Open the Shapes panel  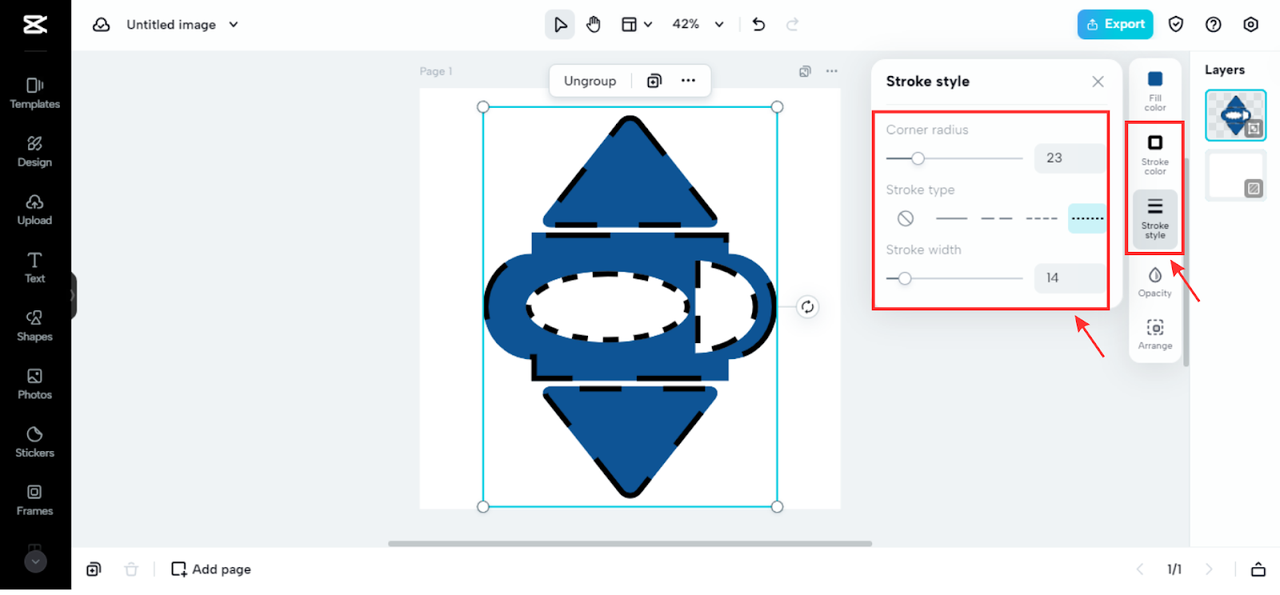(x=35, y=325)
